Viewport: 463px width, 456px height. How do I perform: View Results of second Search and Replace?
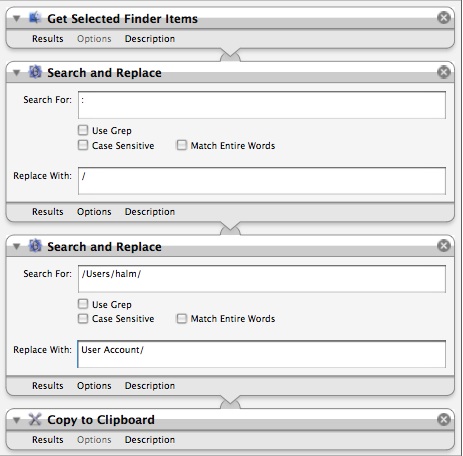click(x=48, y=386)
